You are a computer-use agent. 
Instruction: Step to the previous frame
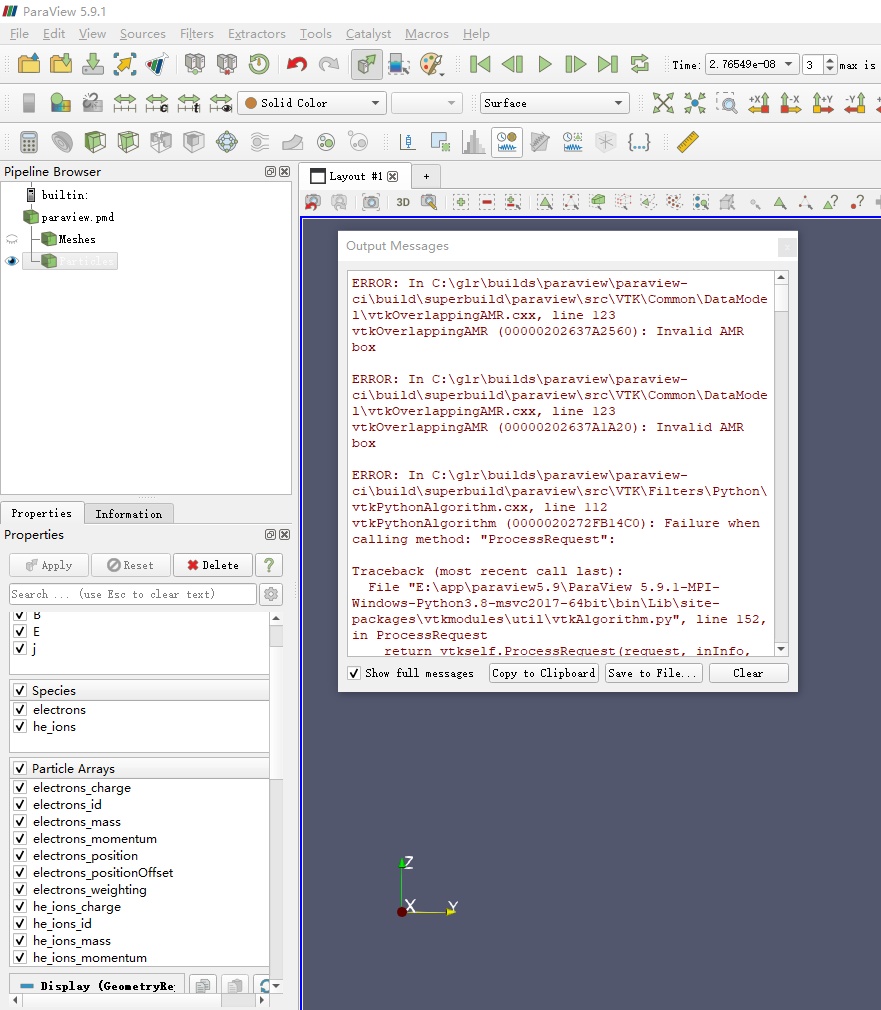[x=512, y=64]
